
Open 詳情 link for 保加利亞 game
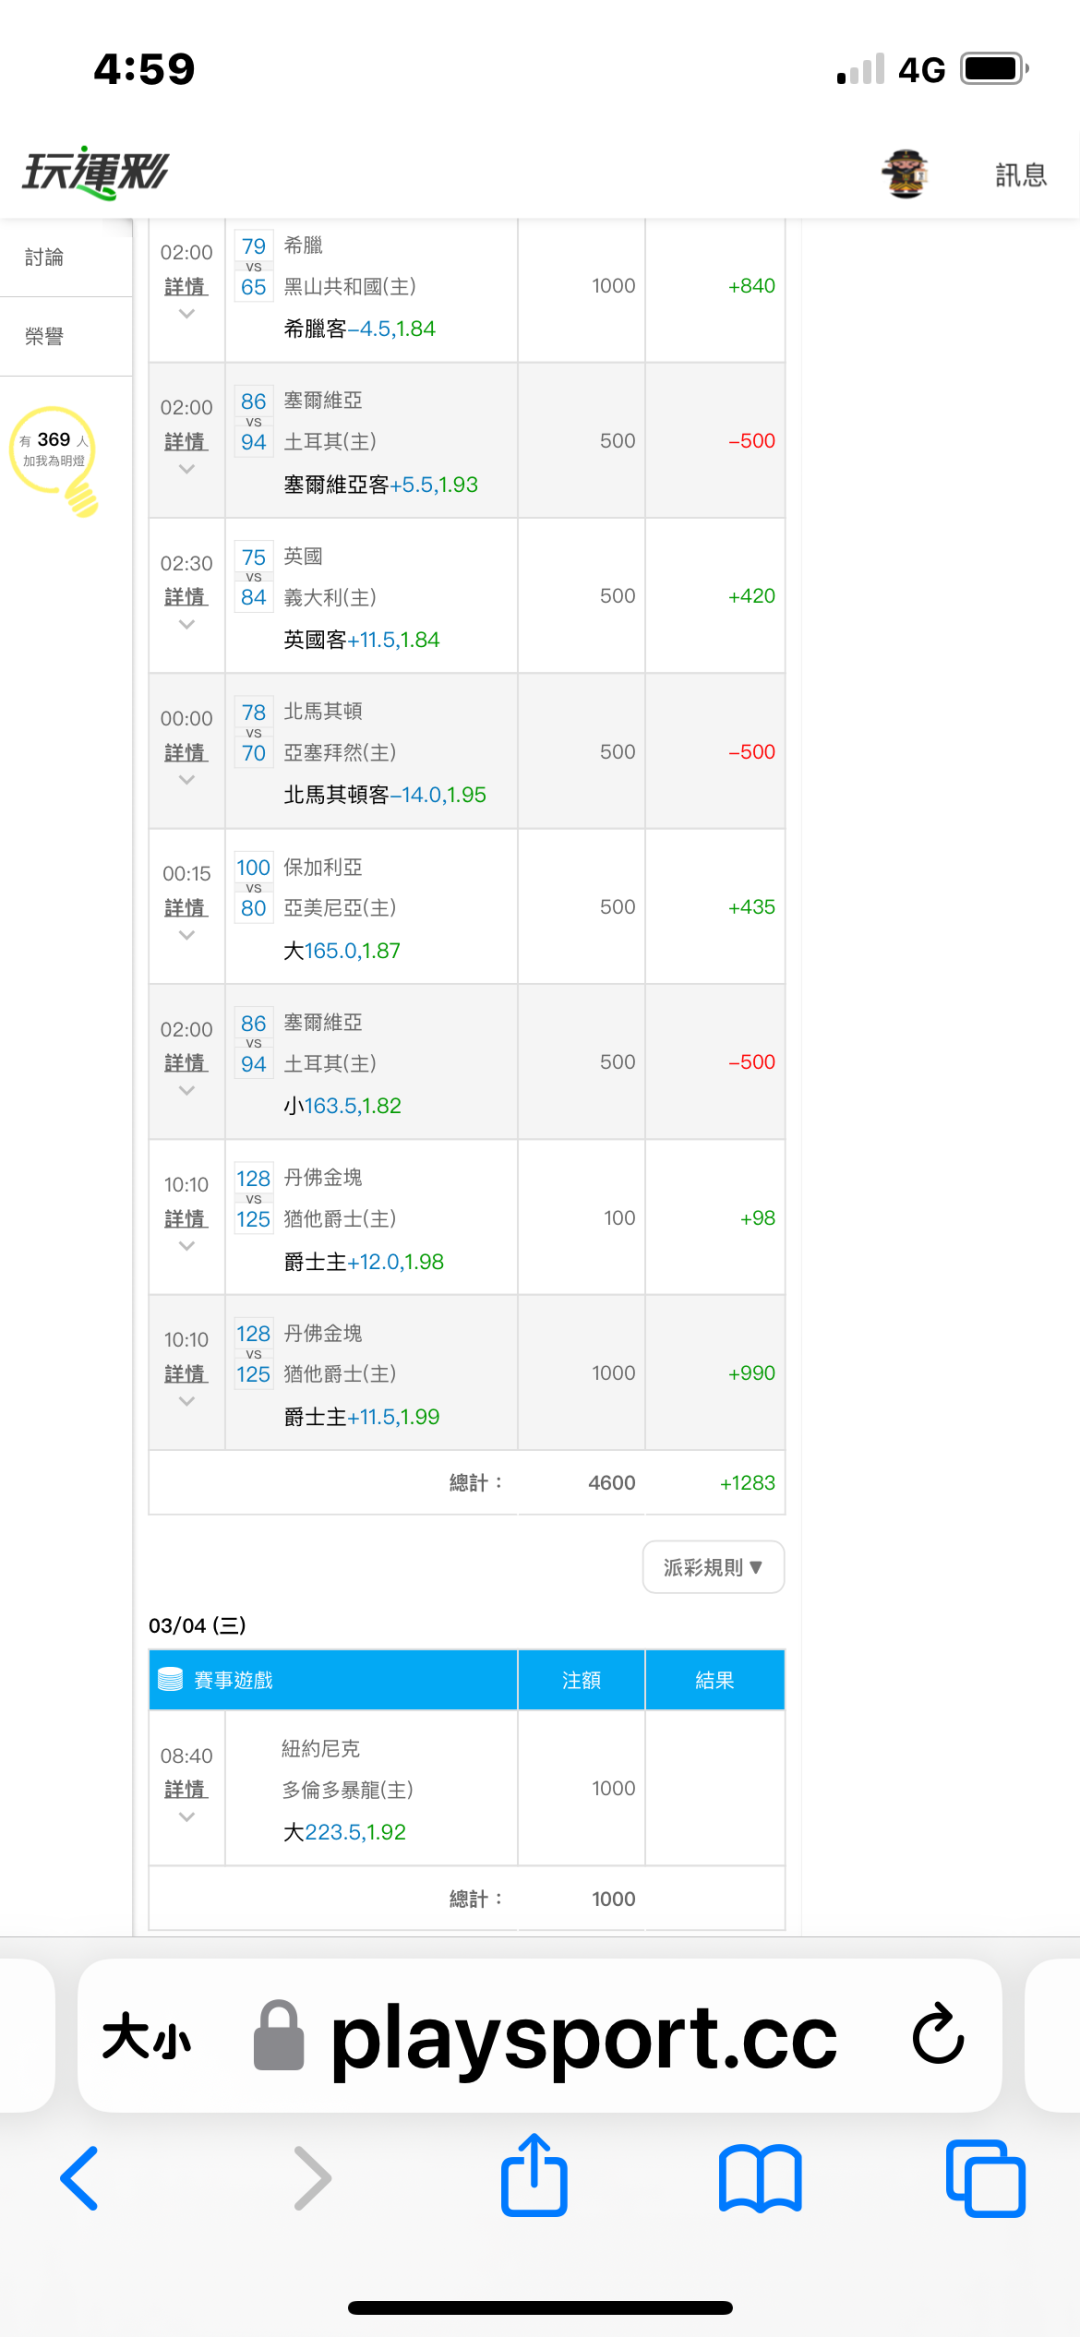pos(186,907)
